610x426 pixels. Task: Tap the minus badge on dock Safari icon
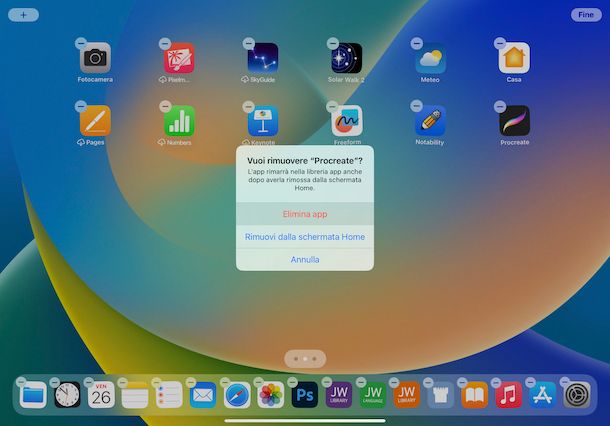(x=225, y=382)
